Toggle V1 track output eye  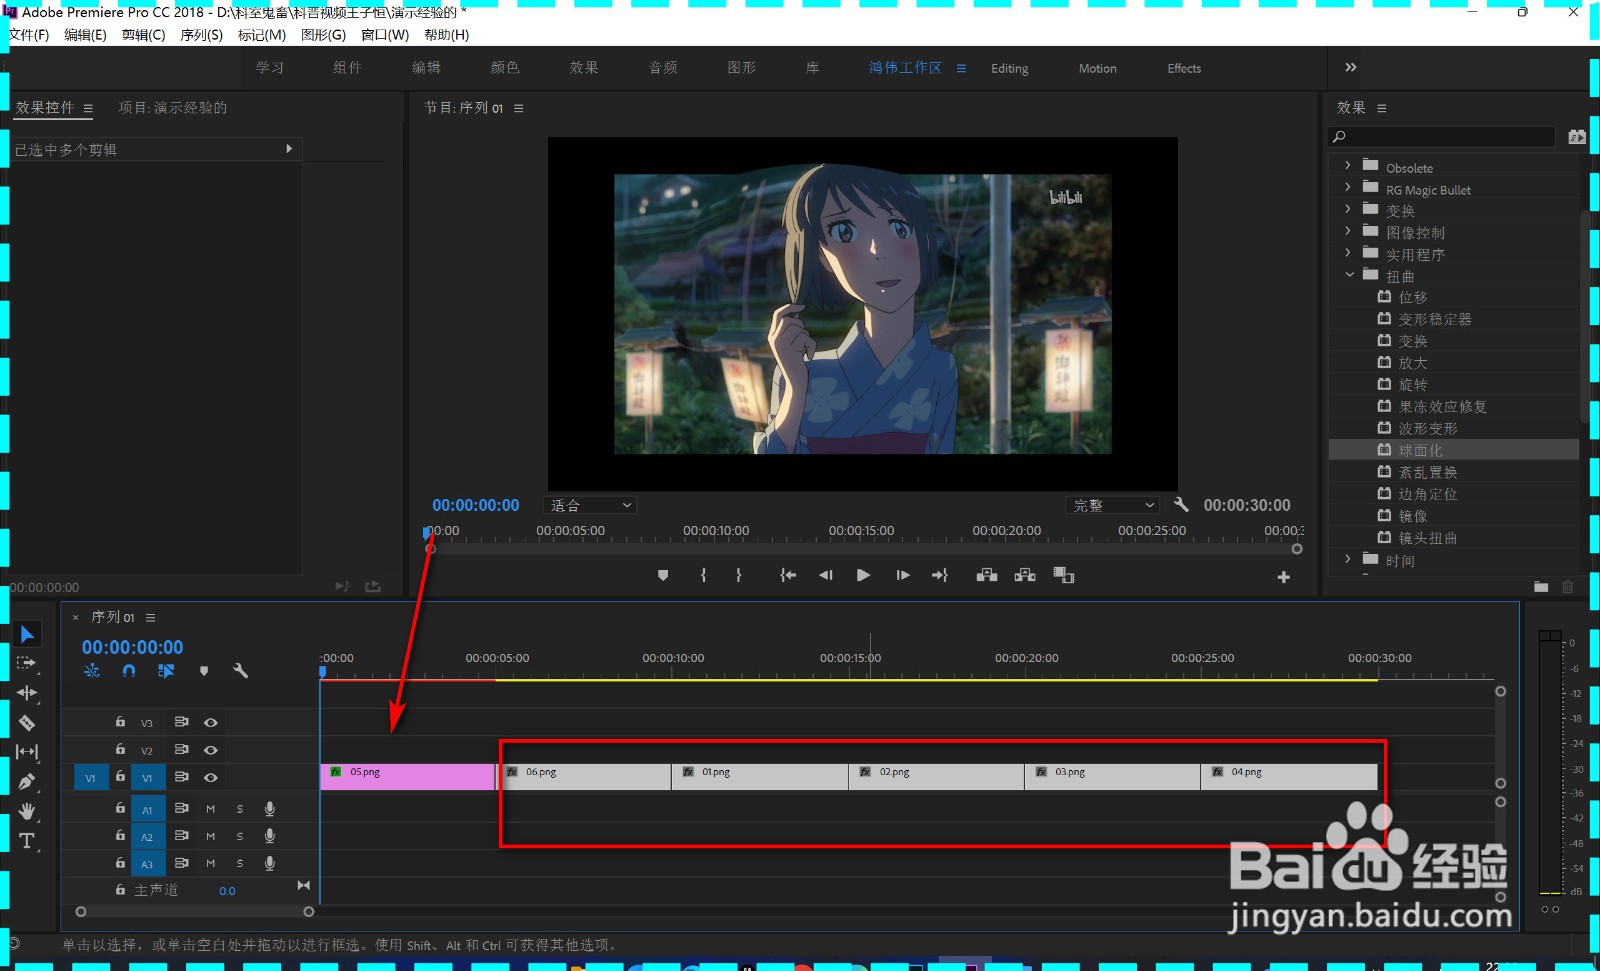(211, 777)
